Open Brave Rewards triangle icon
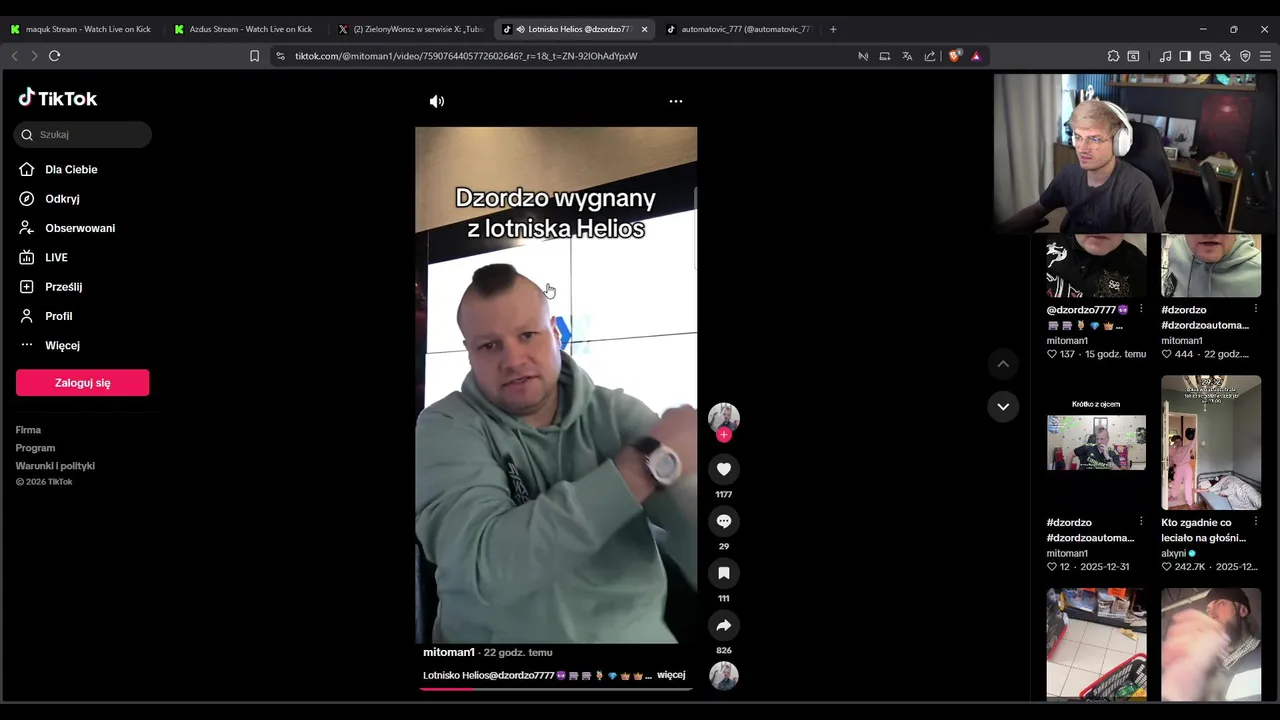The image size is (1280, 720). pyautogui.click(x=976, y=56)
